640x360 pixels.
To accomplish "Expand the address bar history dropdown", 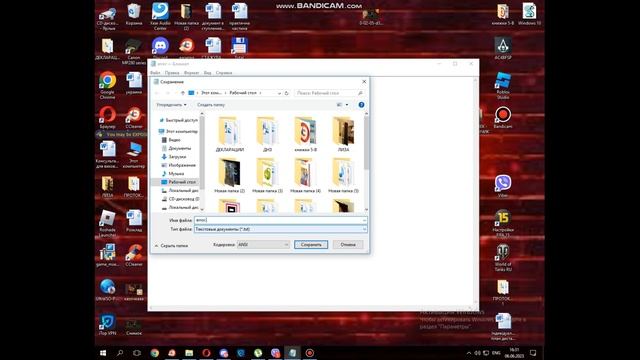I will click(279, 93).
